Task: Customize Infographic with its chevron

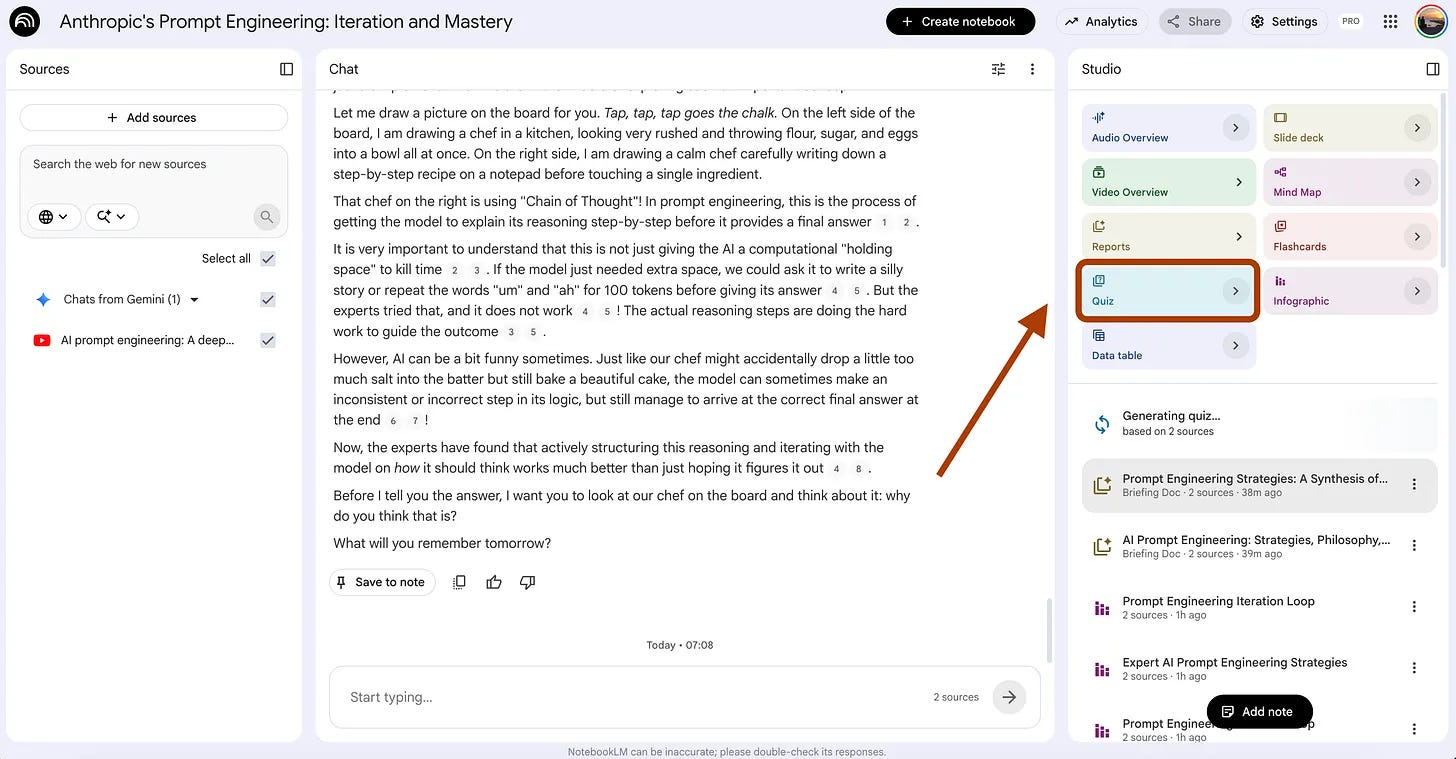Action: [x=1417, y=291]
